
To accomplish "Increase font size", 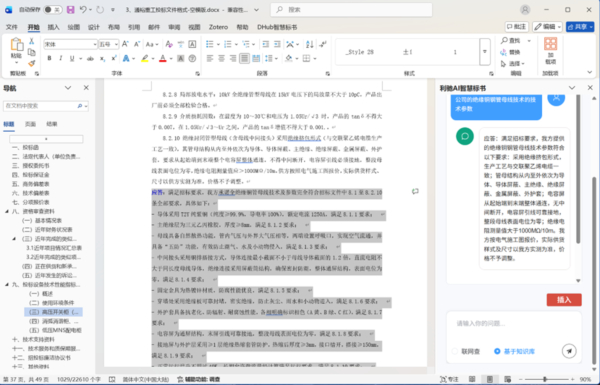I will click(125, 44).
